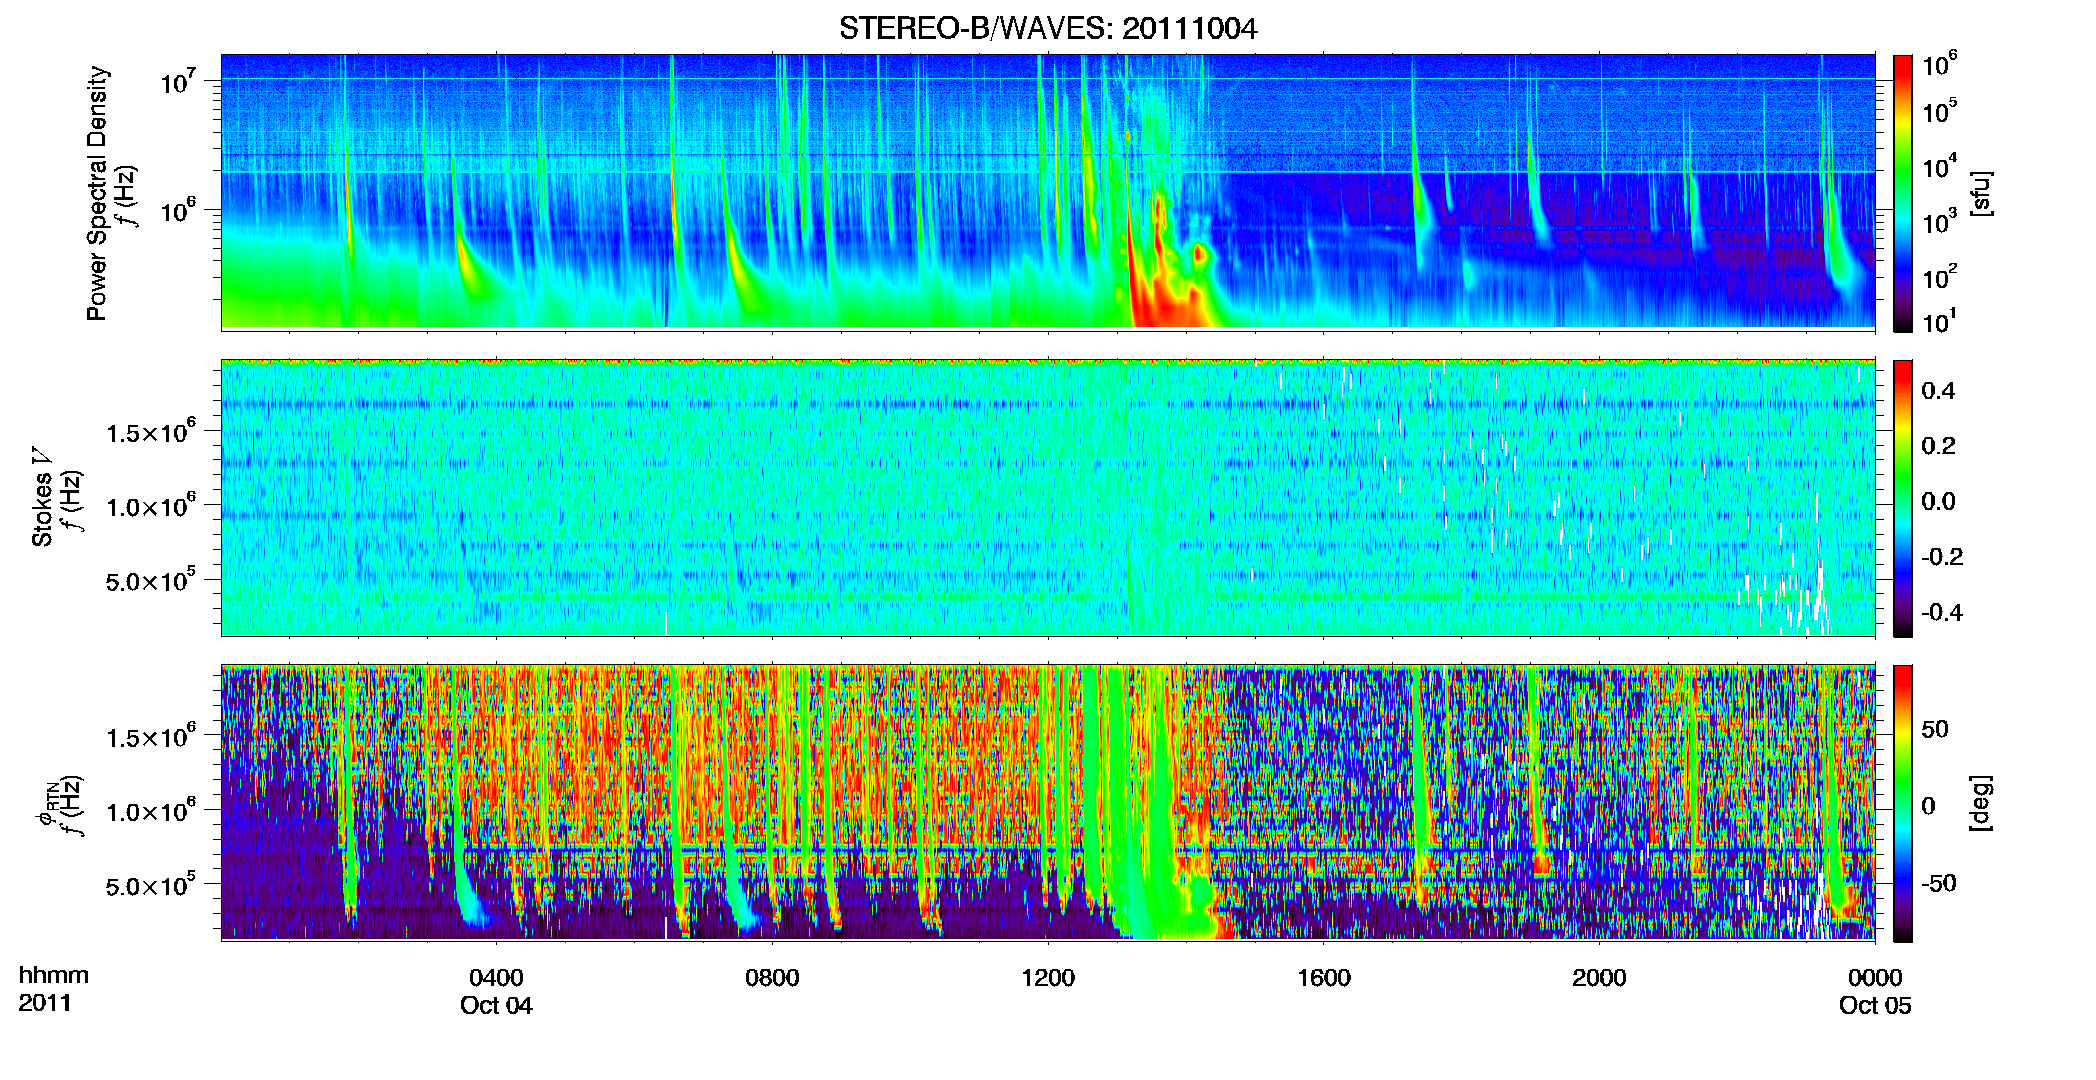
Task: Click the 2011 year label
Action: [45, 1003]
